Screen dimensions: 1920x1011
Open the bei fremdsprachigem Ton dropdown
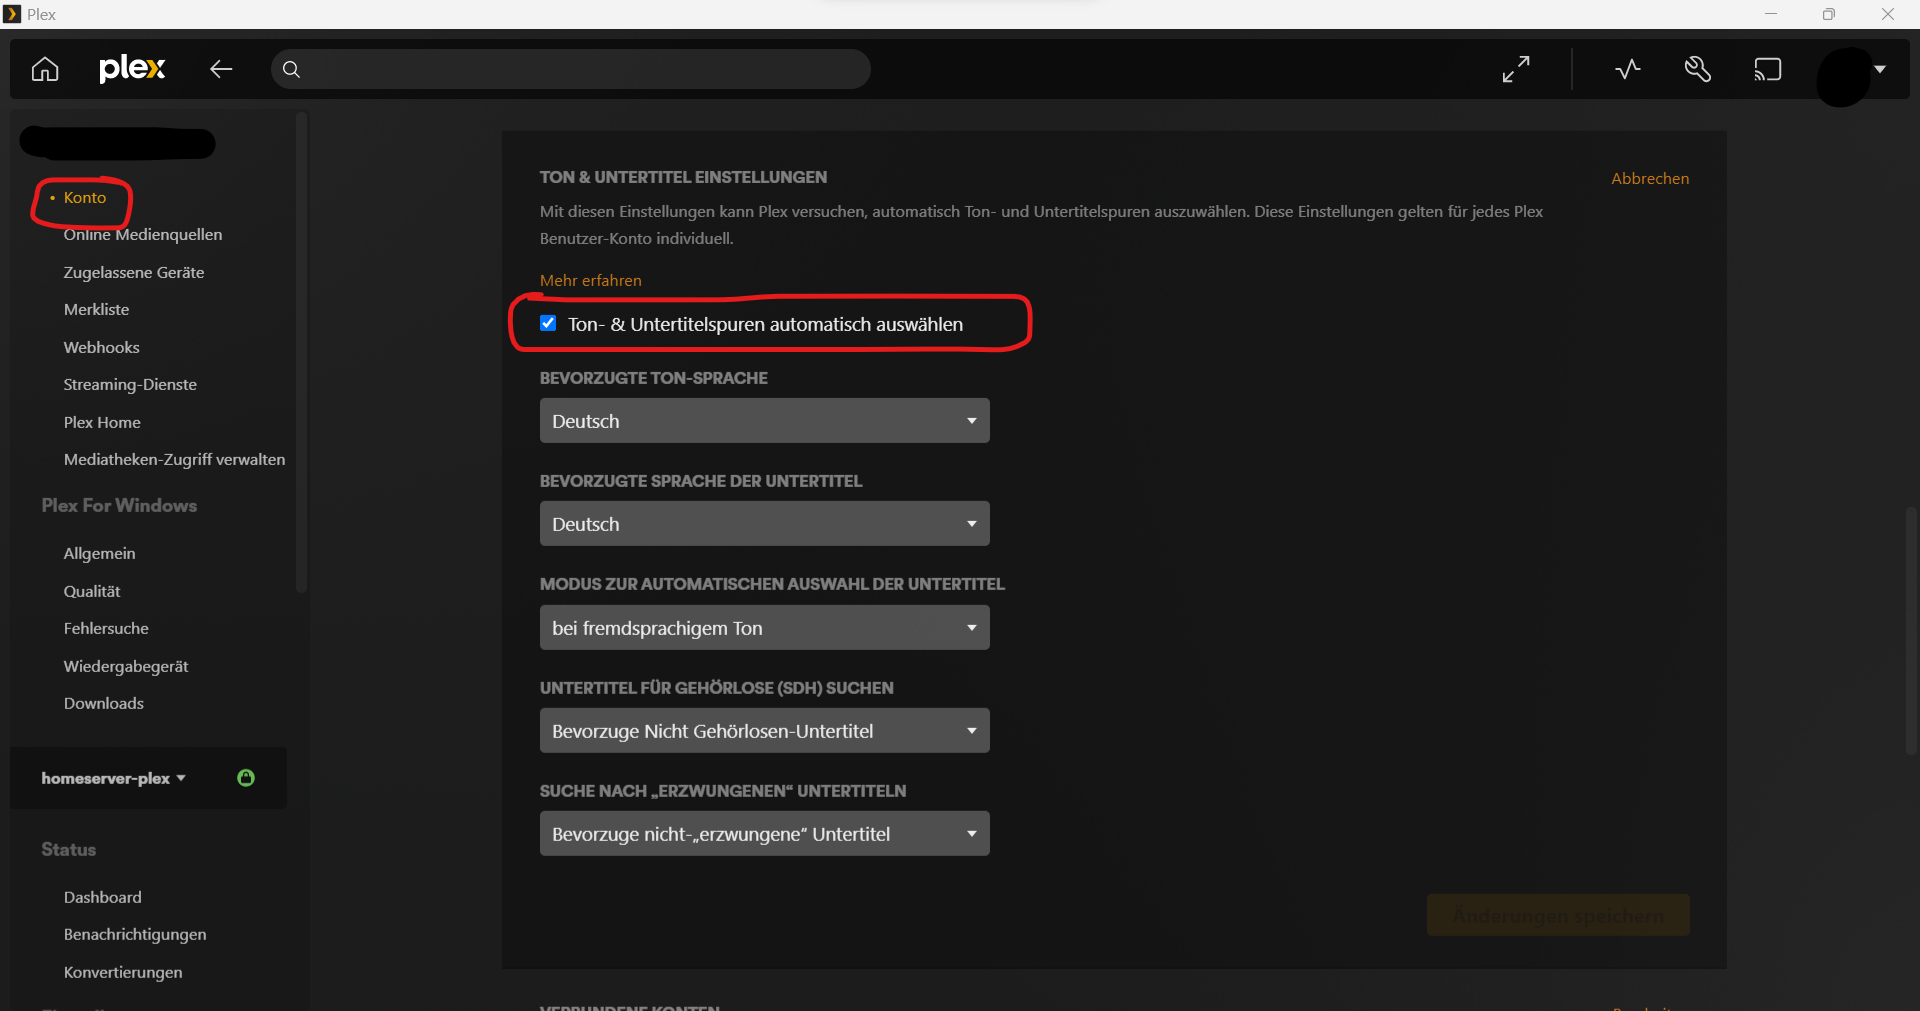[765, 628]
